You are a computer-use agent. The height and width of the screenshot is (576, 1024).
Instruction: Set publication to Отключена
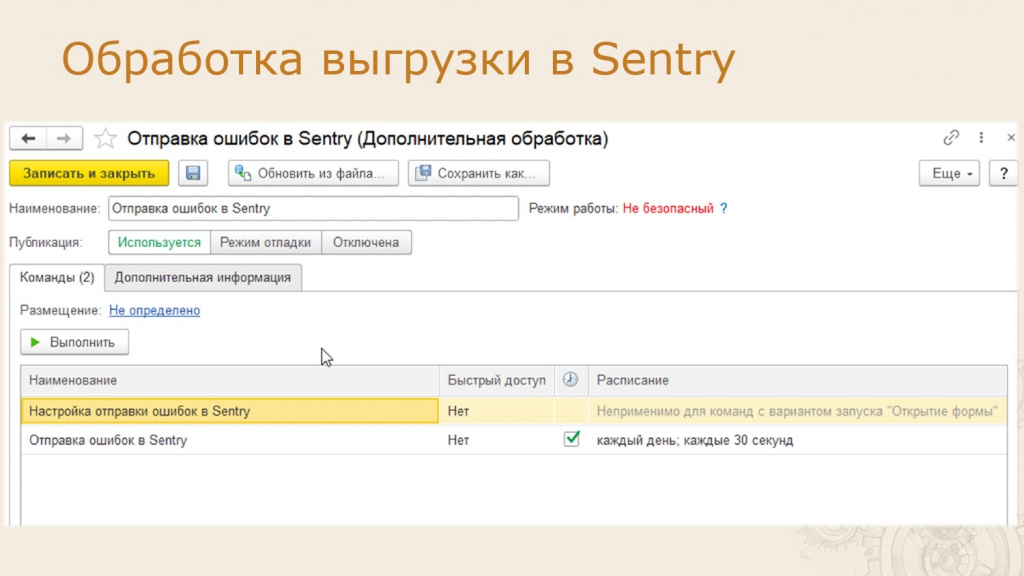pos(366,242)
